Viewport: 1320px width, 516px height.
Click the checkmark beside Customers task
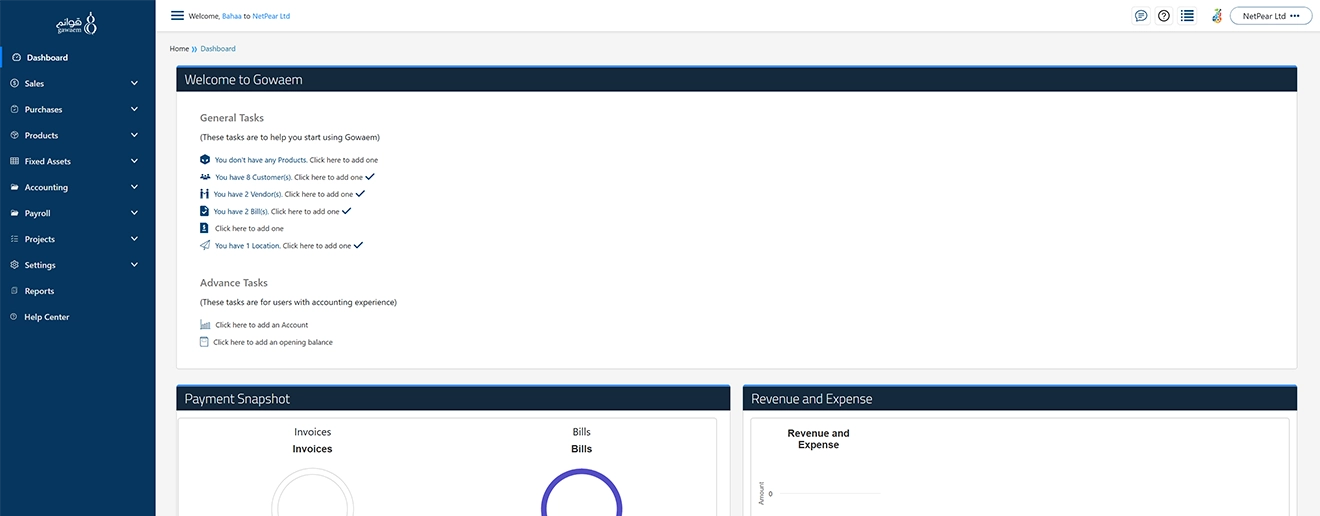tap(370, 177)
